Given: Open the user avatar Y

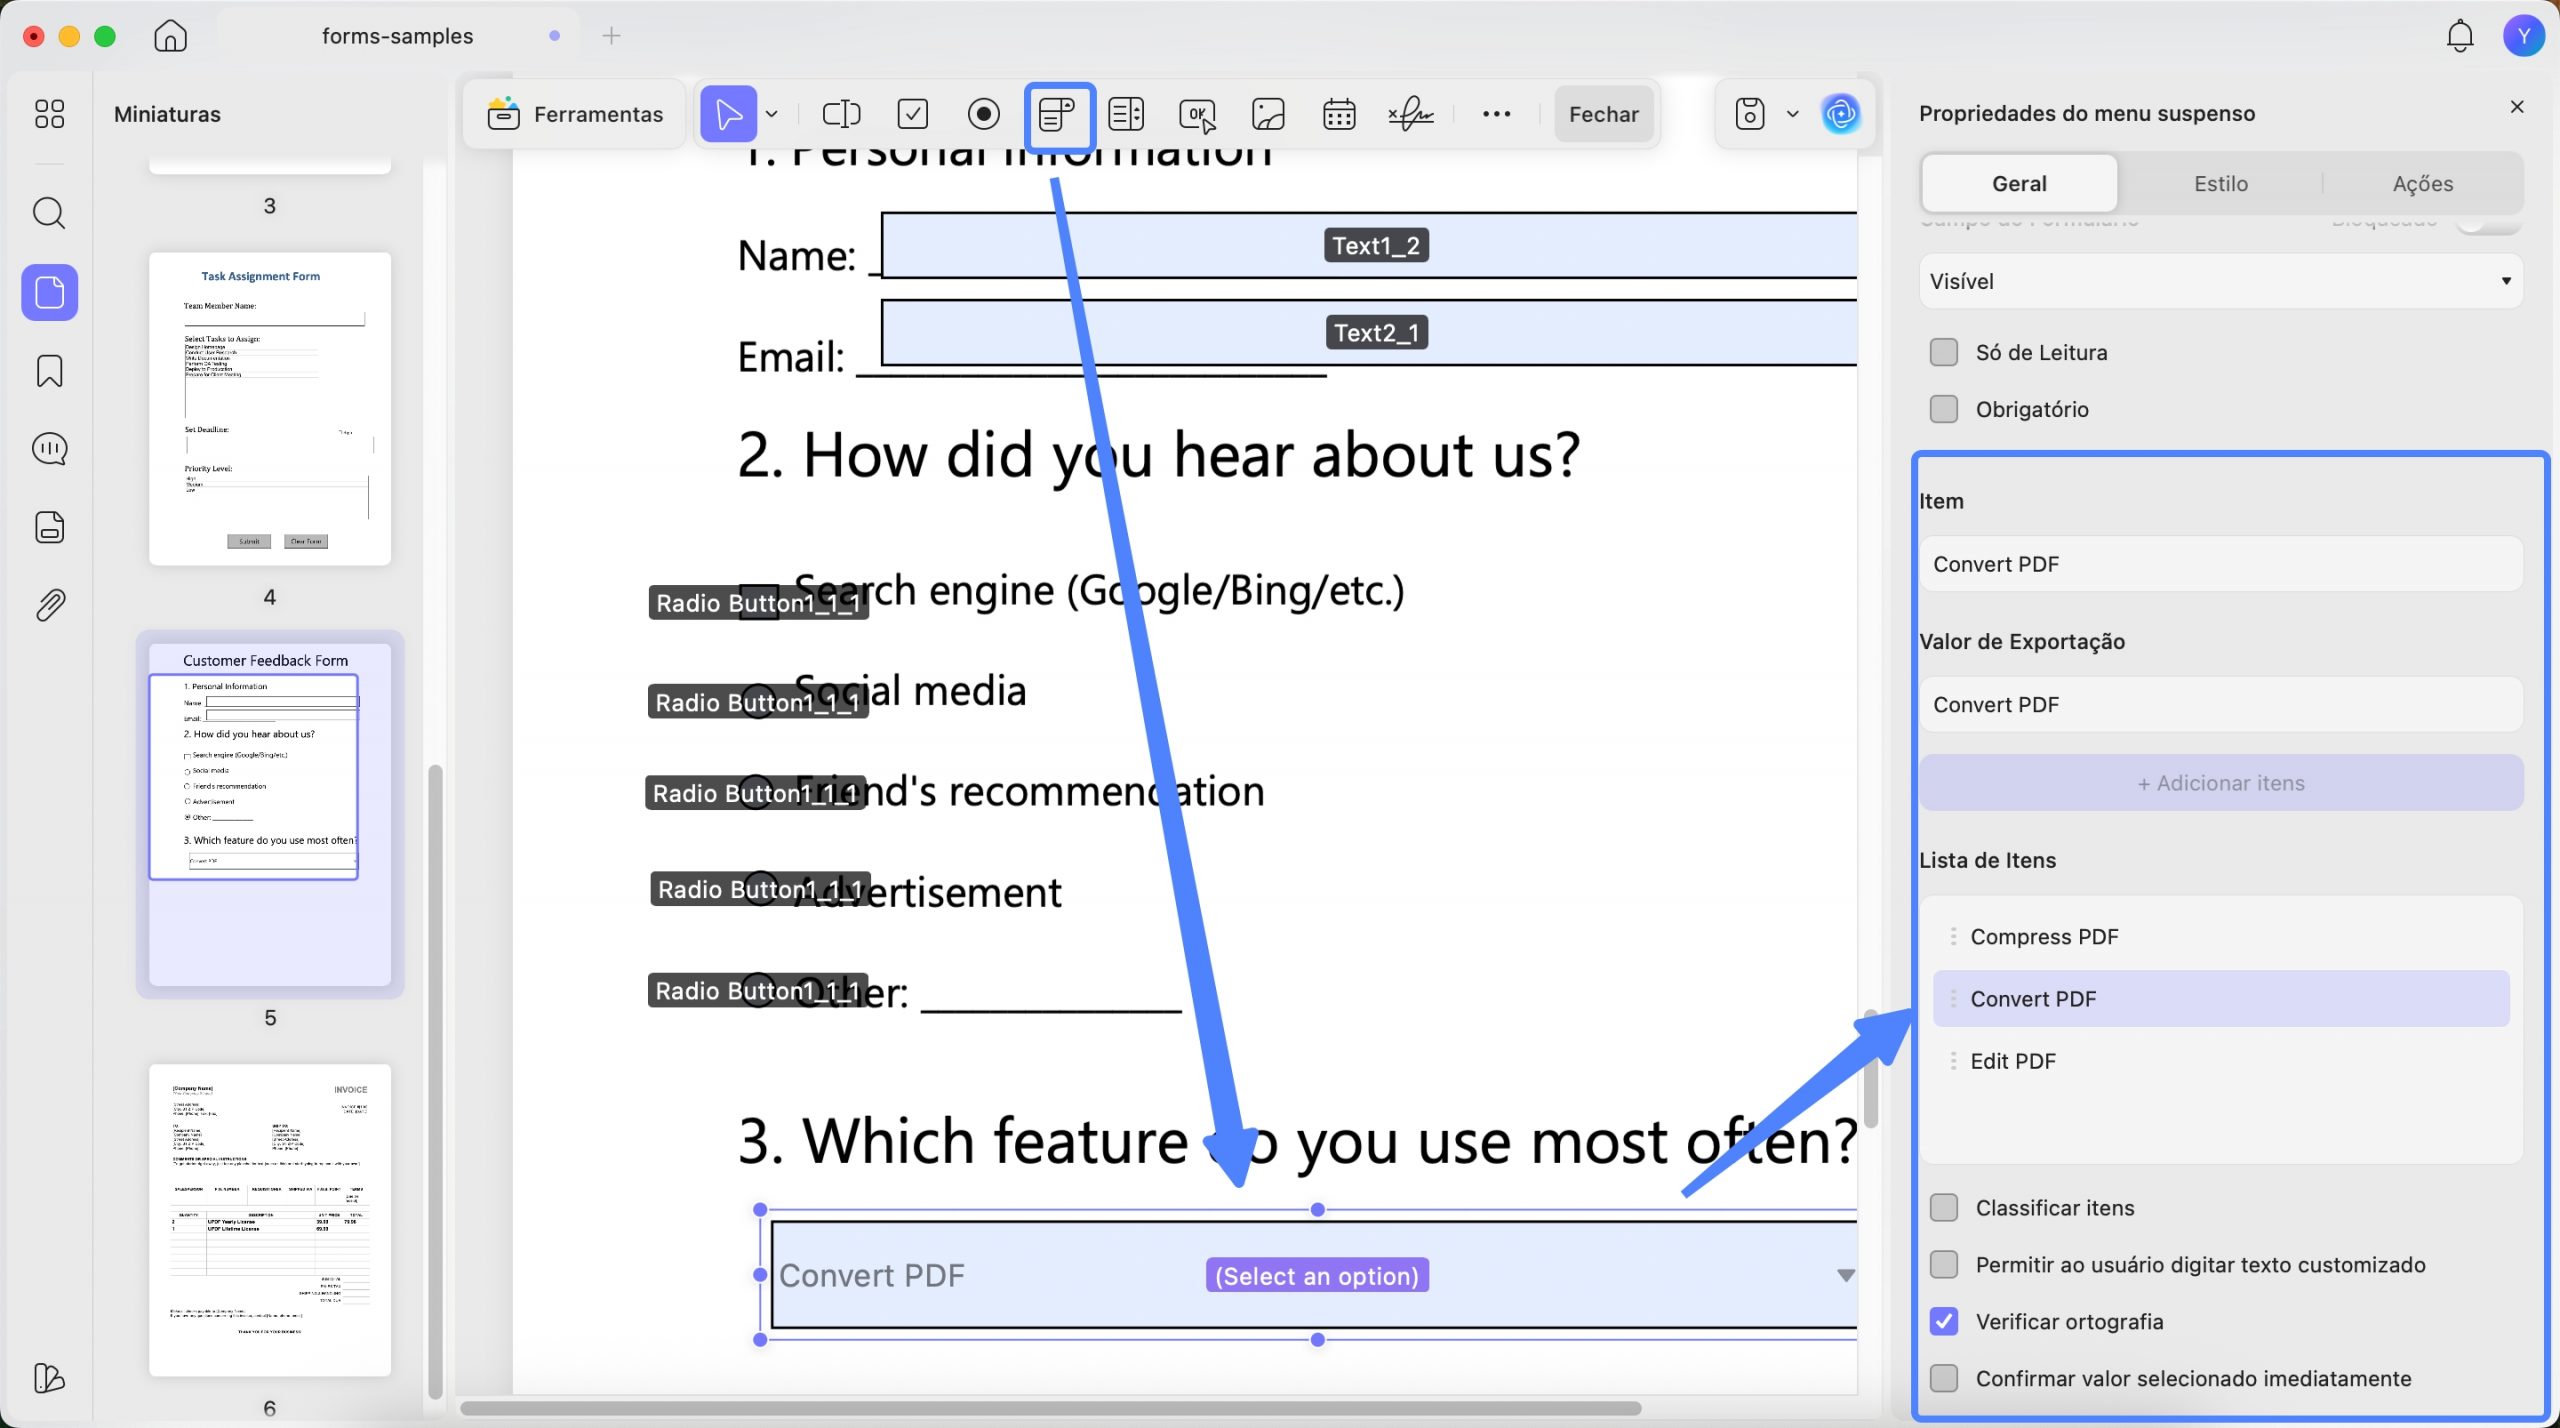Looking at the screenshot, I should point(2523,36).
